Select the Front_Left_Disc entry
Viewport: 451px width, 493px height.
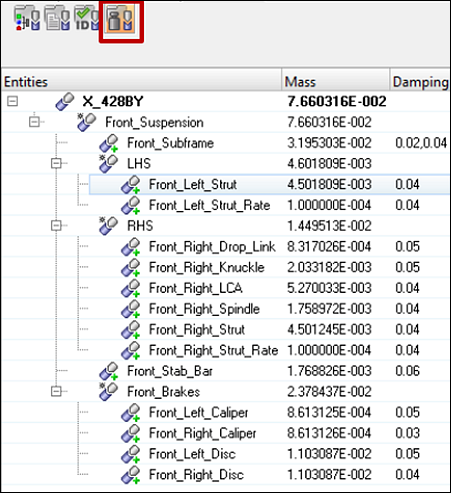point(192,454)
